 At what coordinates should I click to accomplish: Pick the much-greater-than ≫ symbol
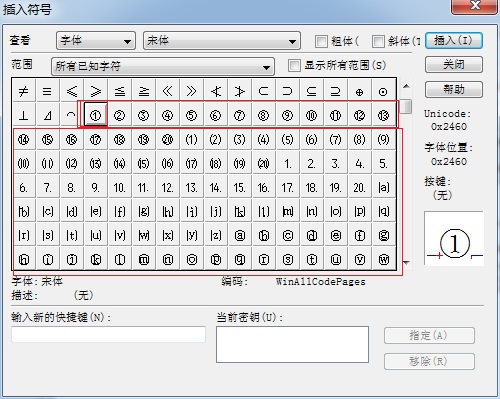pos(191,91)
